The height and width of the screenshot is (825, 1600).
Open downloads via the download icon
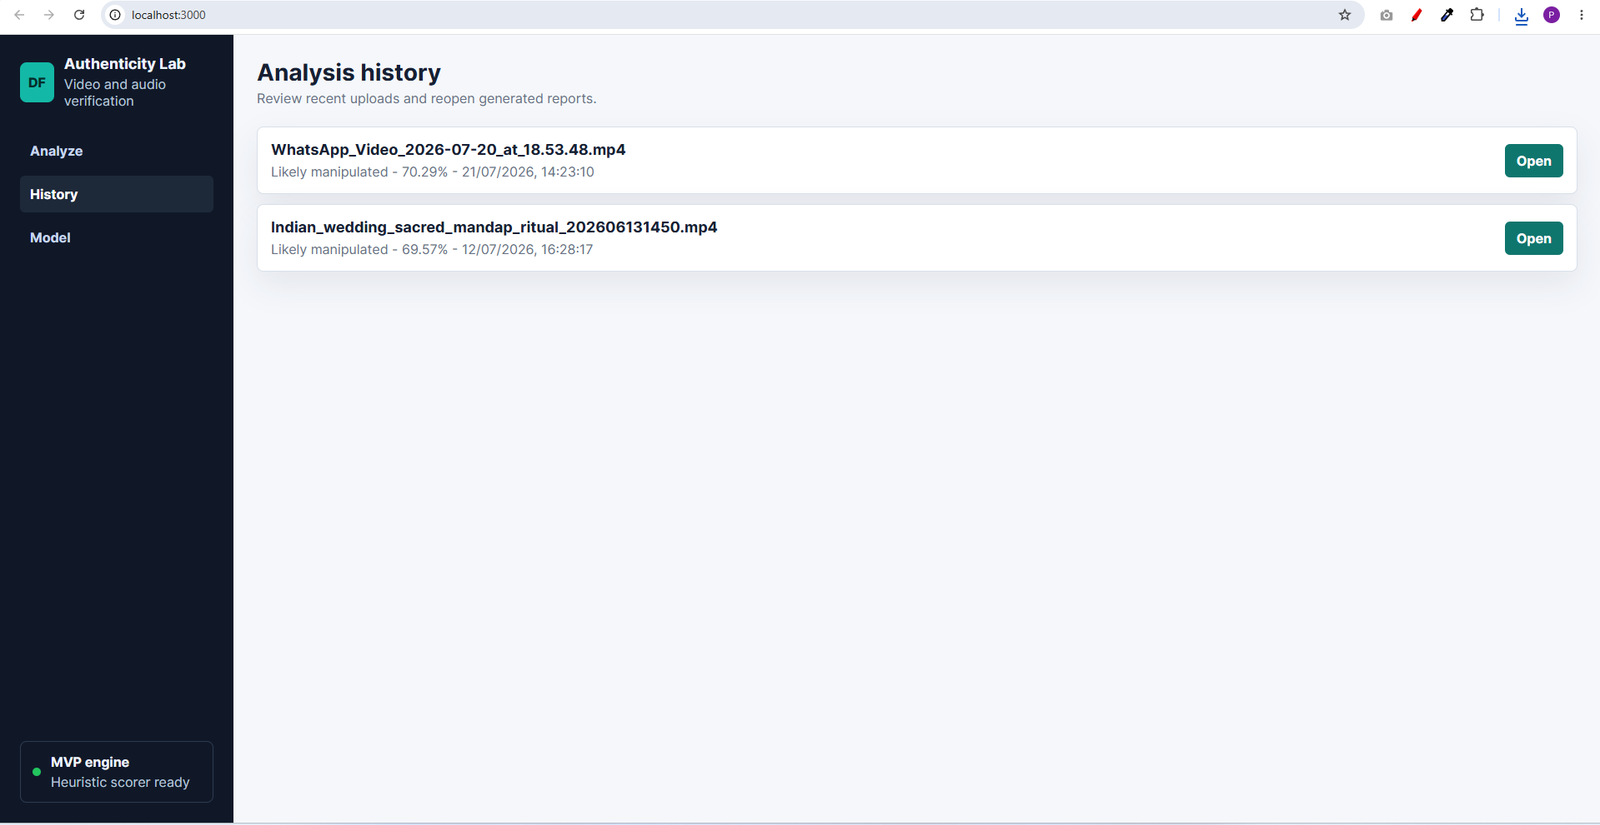coord(1521,15)
